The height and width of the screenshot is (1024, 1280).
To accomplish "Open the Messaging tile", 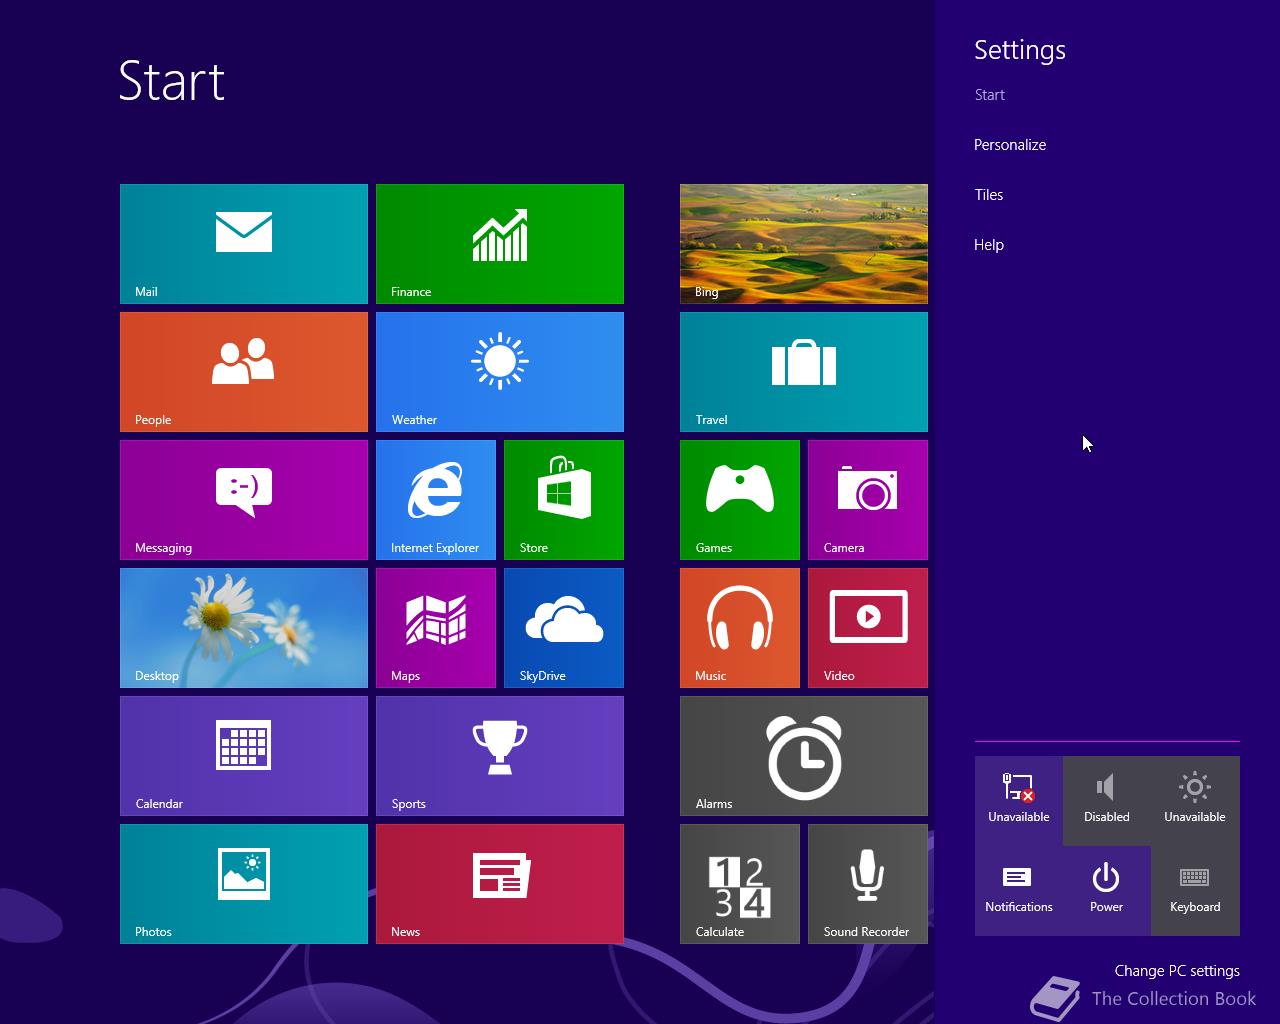I will [x=244, y=500].
